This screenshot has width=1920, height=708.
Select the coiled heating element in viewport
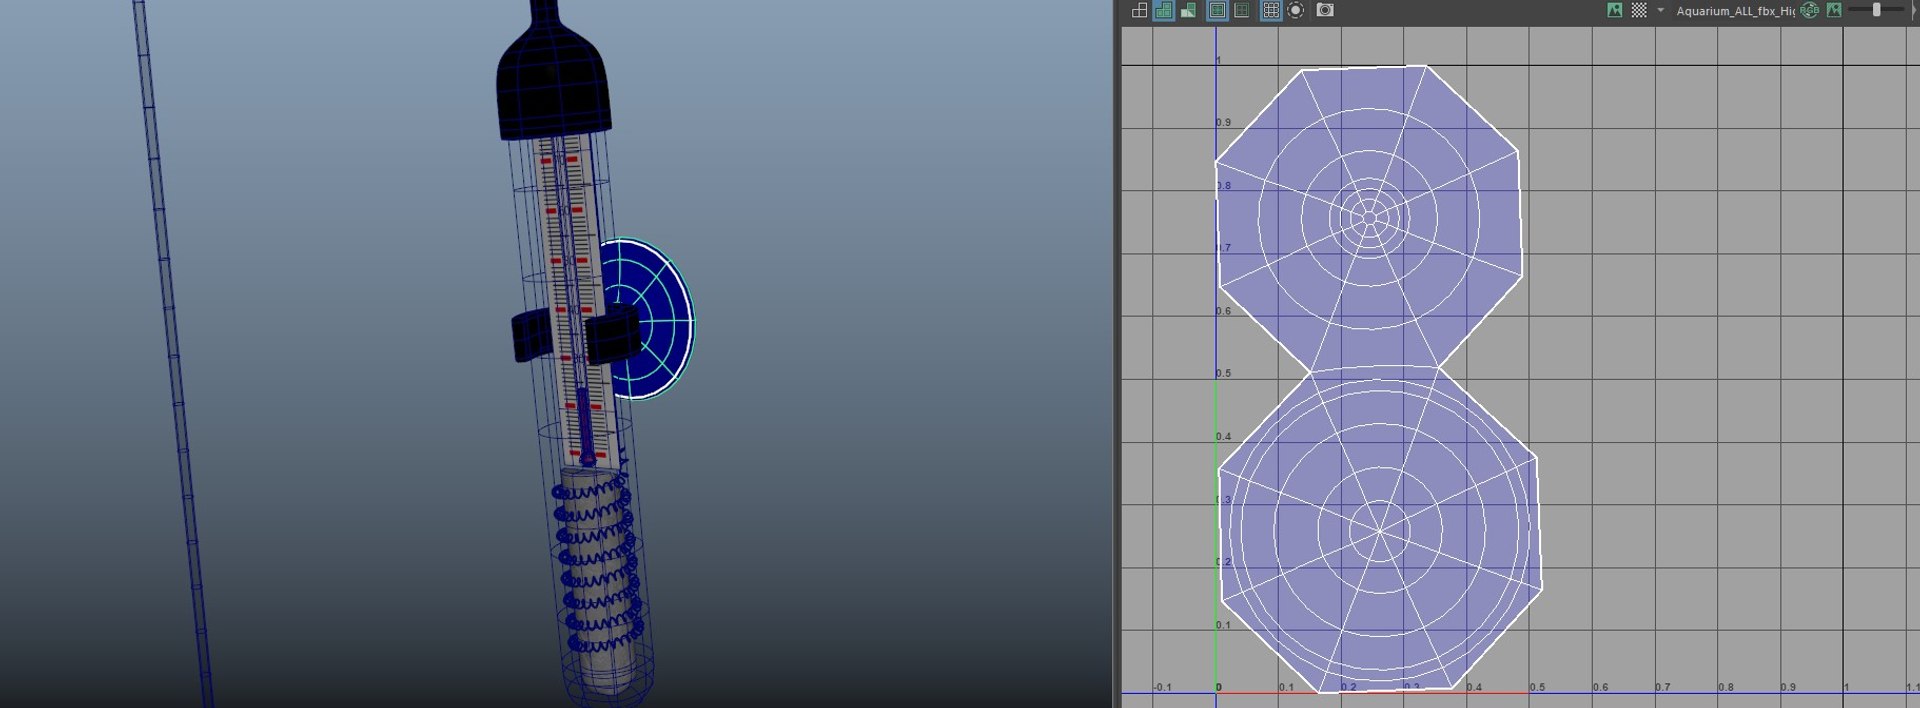(x=598, y=565)
